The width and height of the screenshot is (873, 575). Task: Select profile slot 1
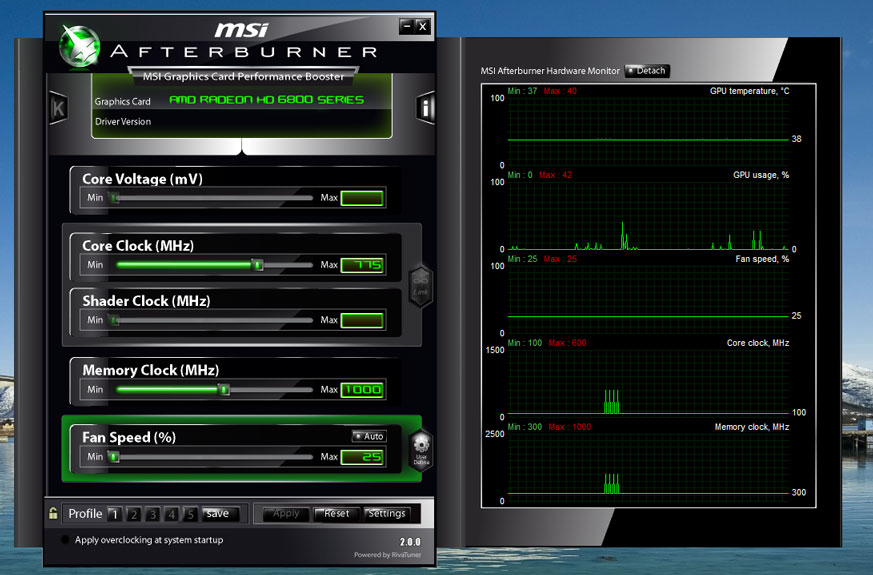point(115,514)
